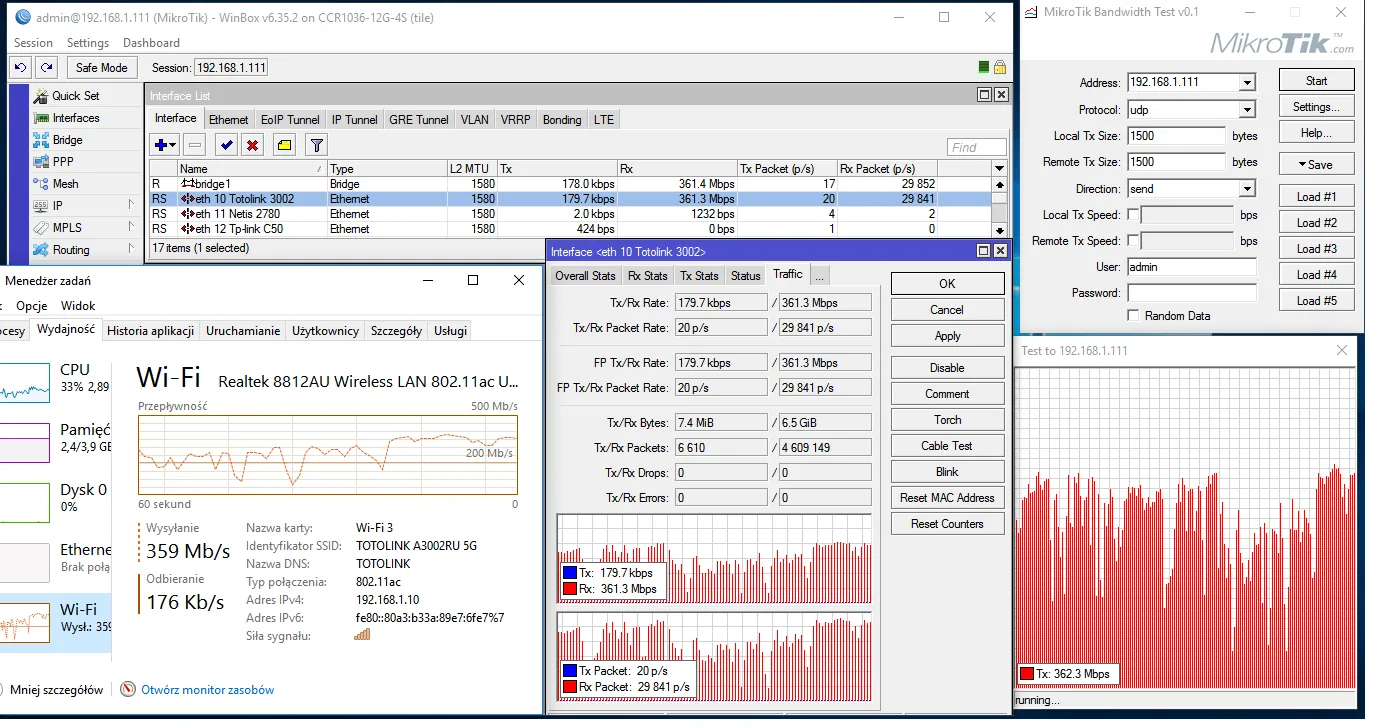Click the undo arrow in WinBox toolbar
This screenshot has height=728, width=1374.
[20, 67]
